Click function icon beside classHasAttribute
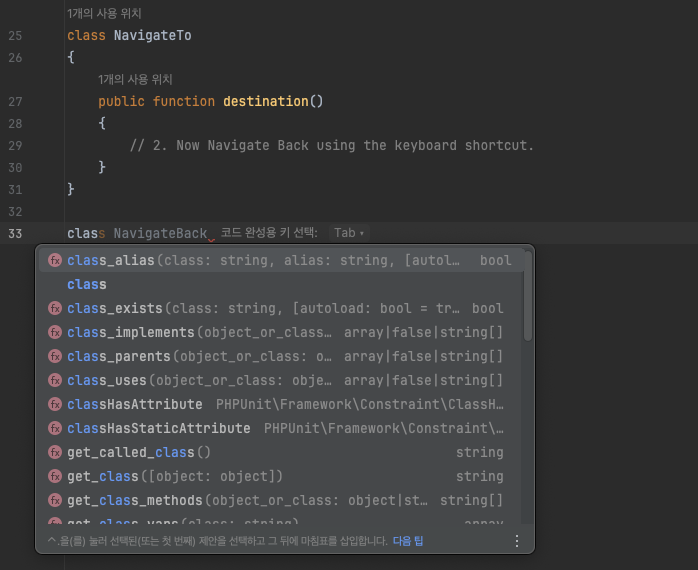Viewport: 698px width, 570px height. coord(55,404)
